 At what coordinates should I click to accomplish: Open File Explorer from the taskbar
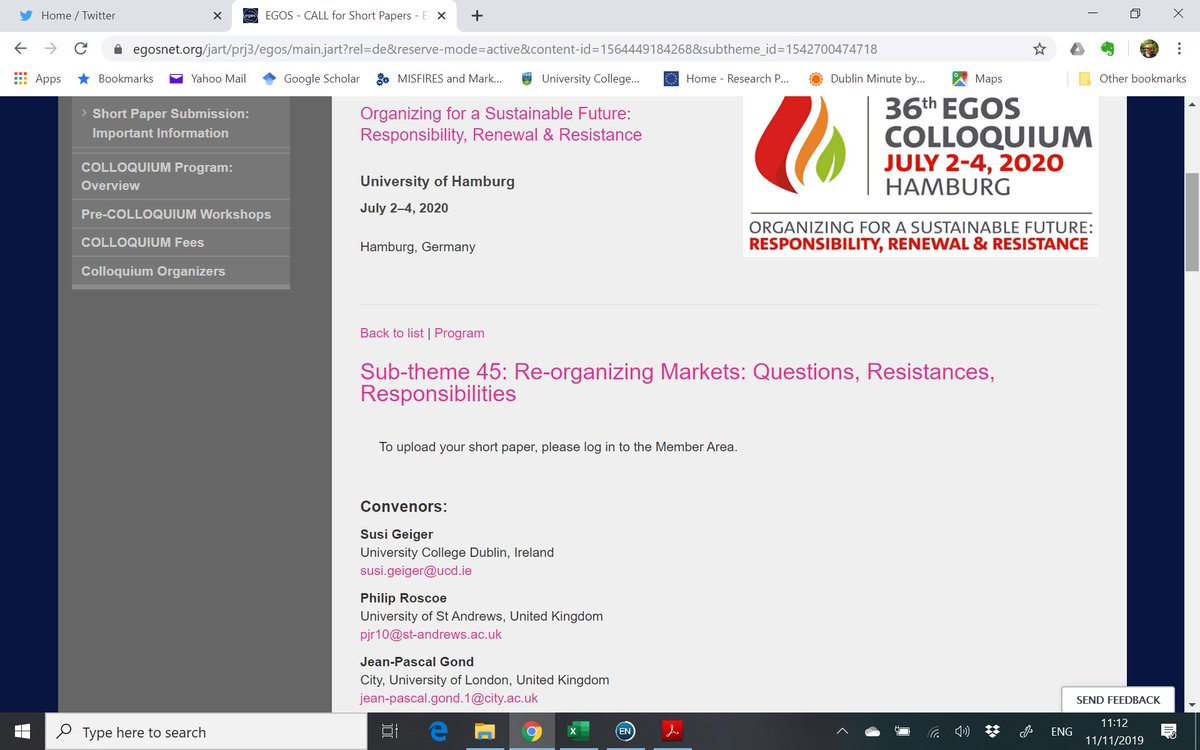[x=484, y=732]
